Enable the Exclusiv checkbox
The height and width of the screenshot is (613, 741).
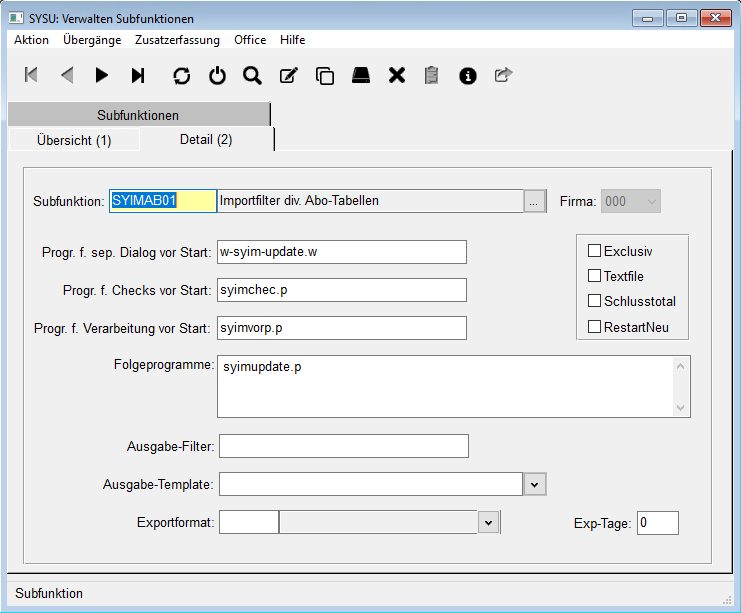point(595,251)
